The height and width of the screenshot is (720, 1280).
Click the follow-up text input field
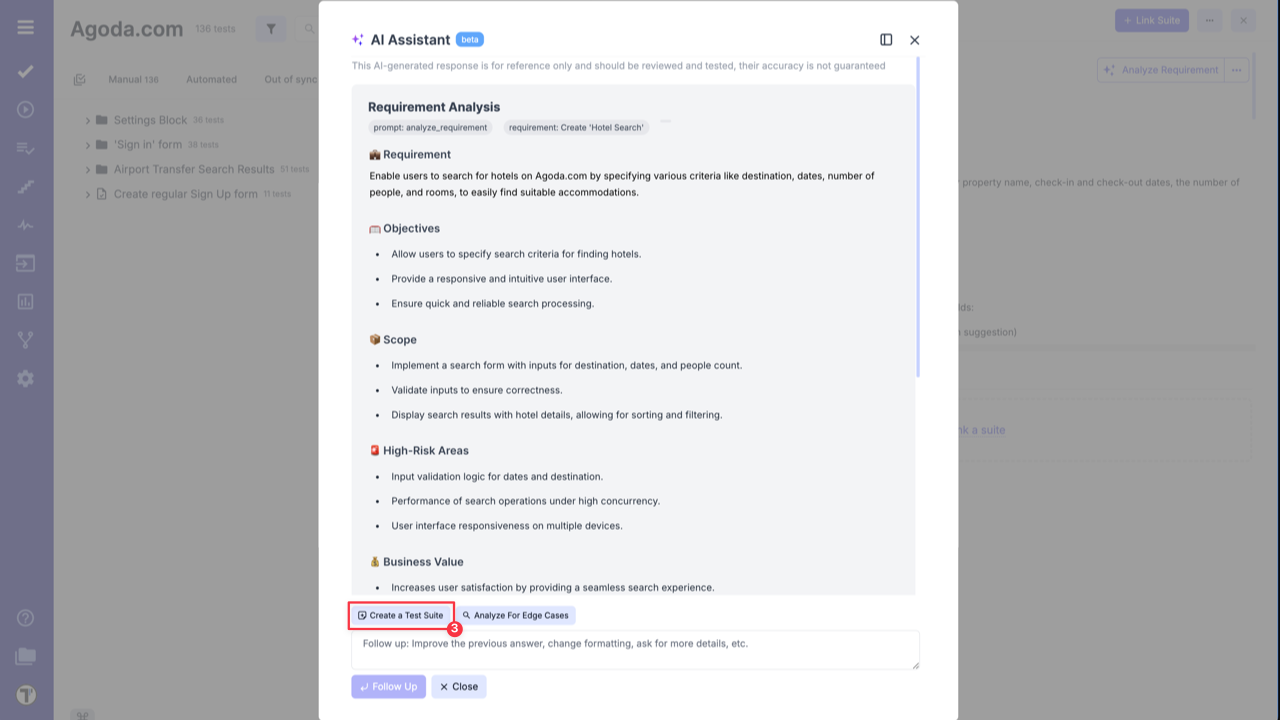click(636, 649)
